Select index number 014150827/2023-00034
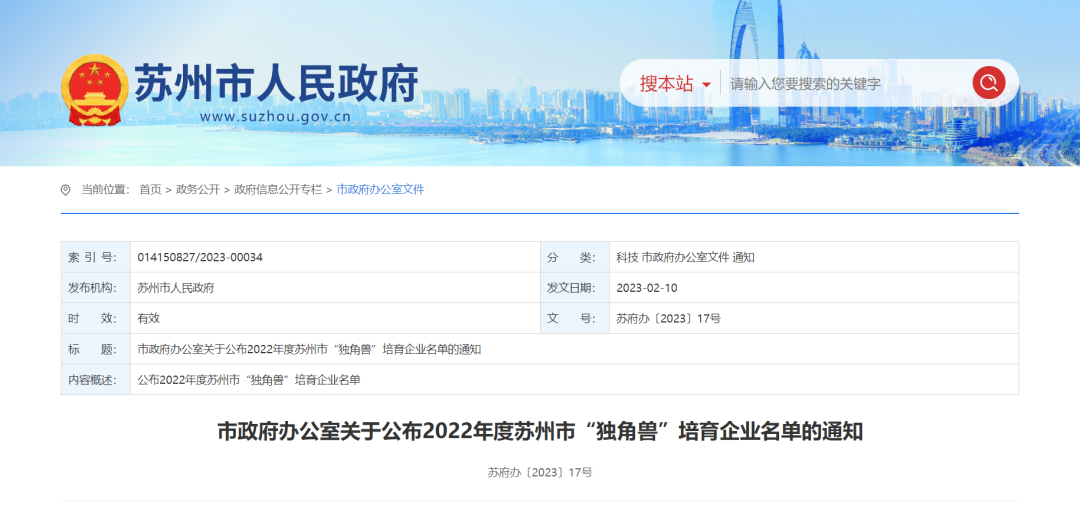Screen dimensions: 1080x513 point(200,258)
